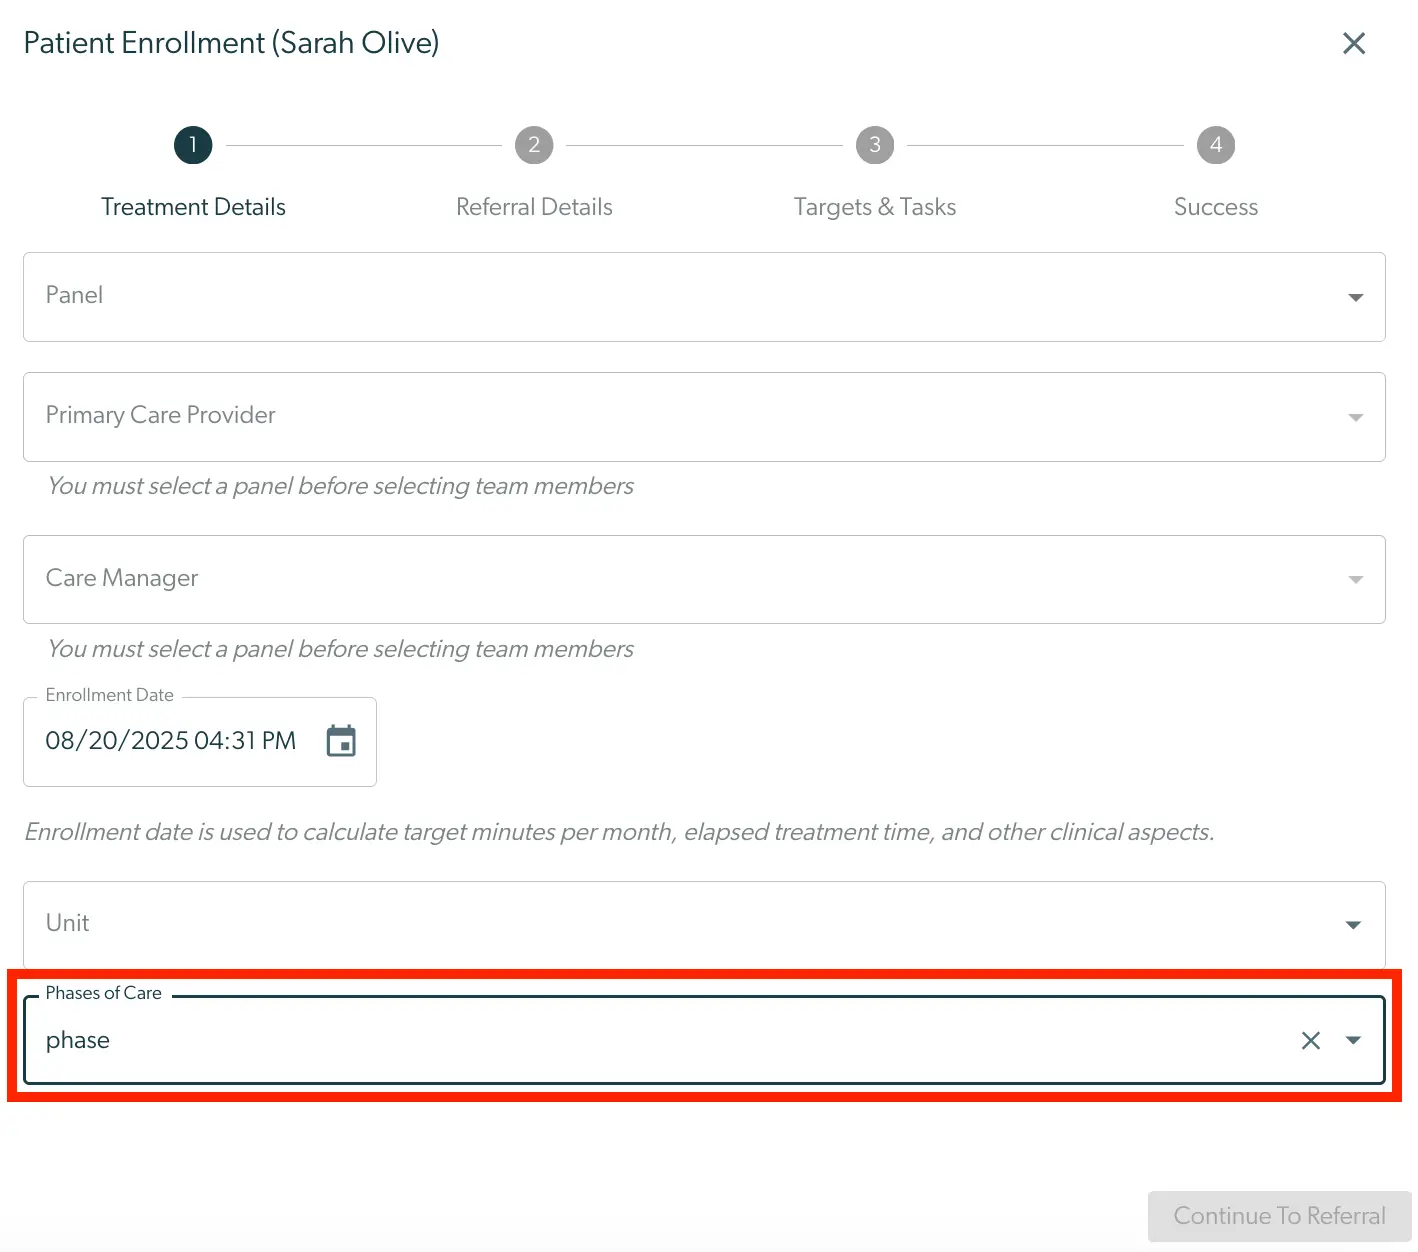Clear the Phases of Care field with the X
The image size is (1418, 1252).
tap(1311, 1040)
